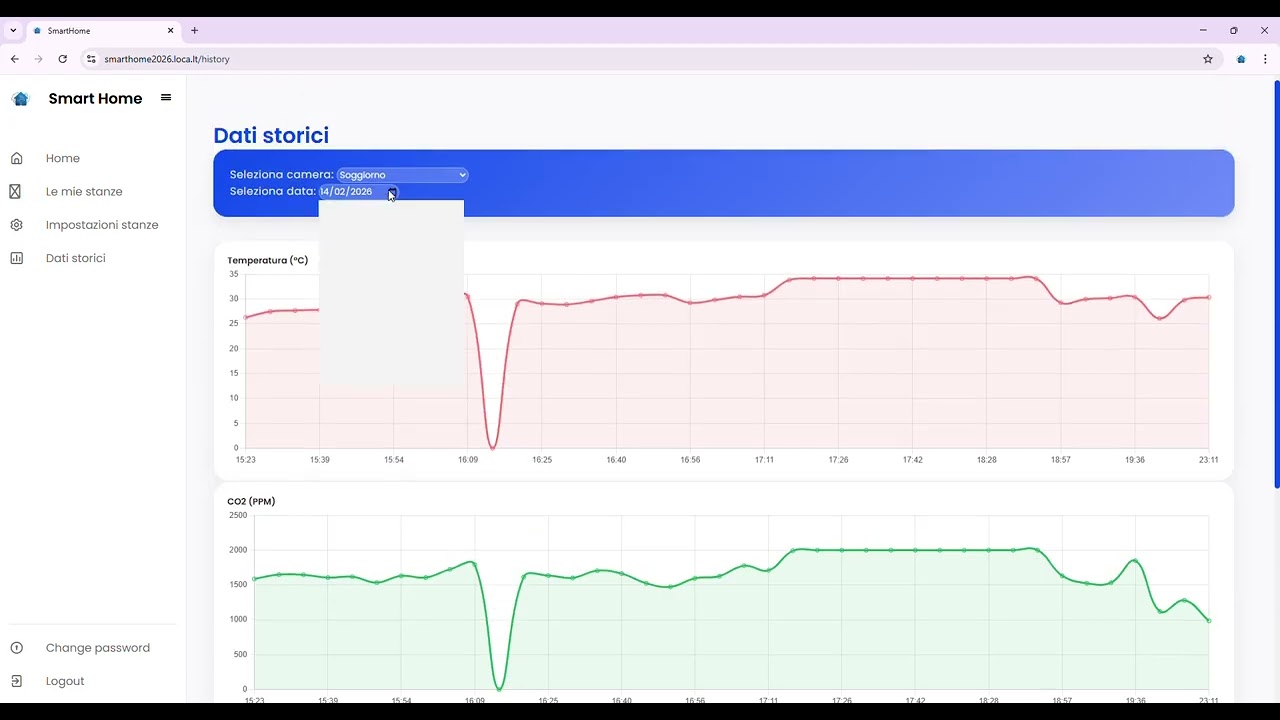
Task: Click the 15:23 label on temperature axis
Action: point(245,460)
